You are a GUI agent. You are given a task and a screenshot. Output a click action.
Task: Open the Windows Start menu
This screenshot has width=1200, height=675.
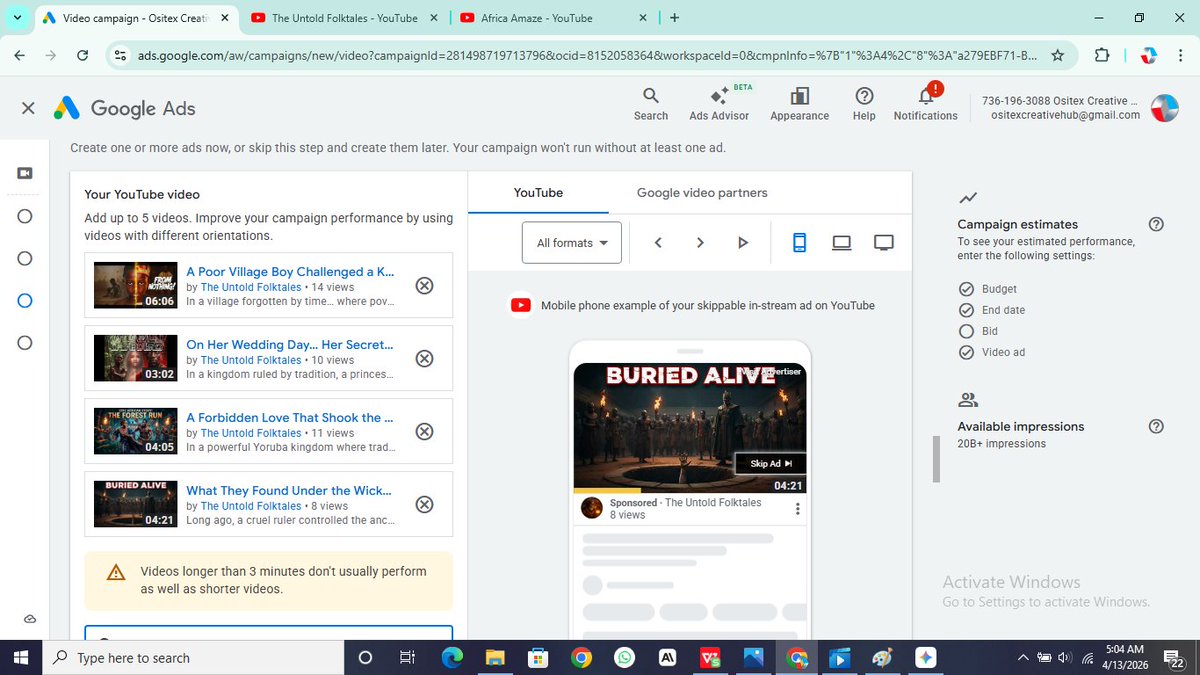(22, 657)
